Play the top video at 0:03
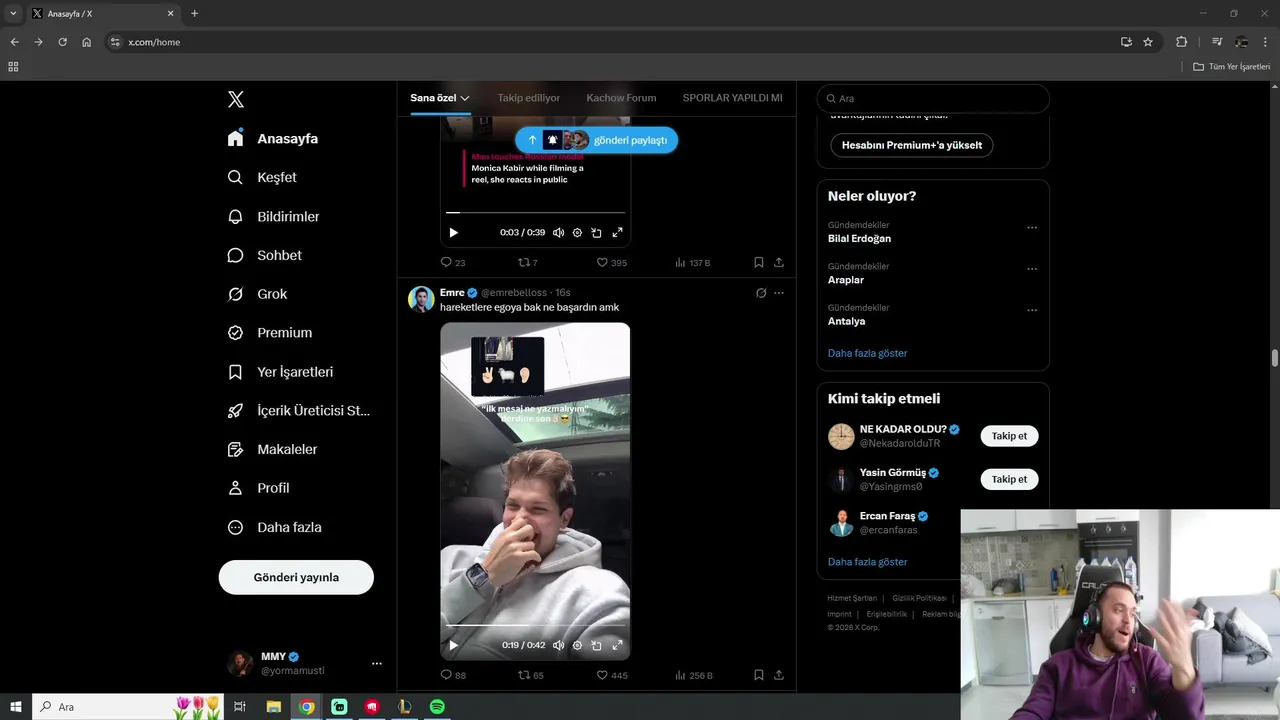1280x720 pixels. tap(453, 232)
